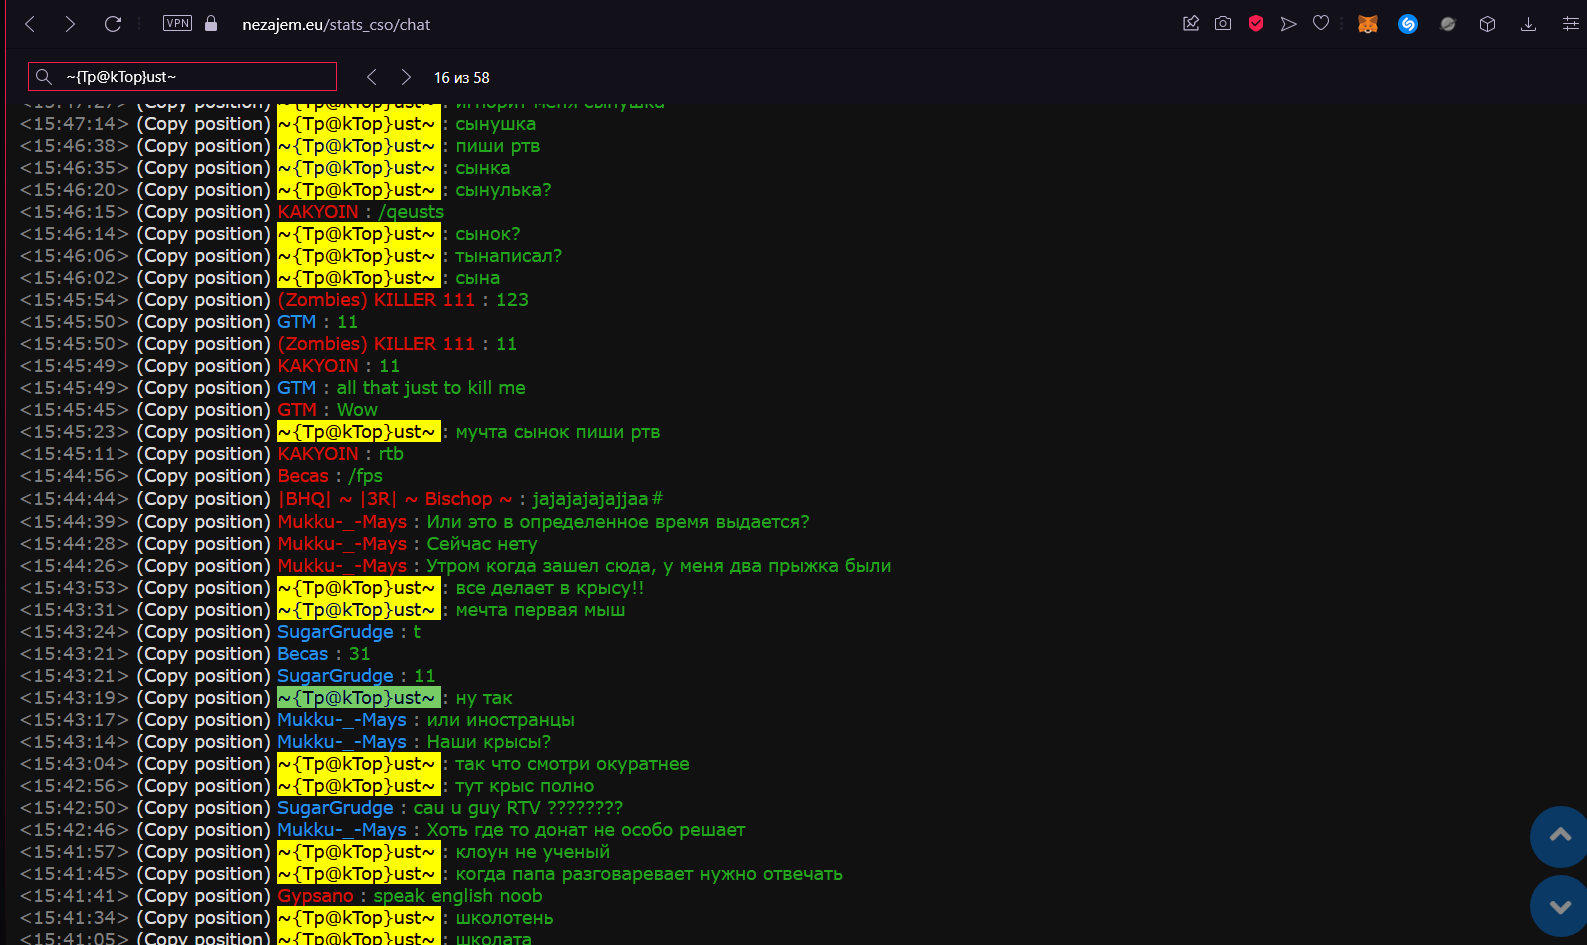Click the heart bookmark icon
The image size is (1587, 945).
coord(1321,24)
